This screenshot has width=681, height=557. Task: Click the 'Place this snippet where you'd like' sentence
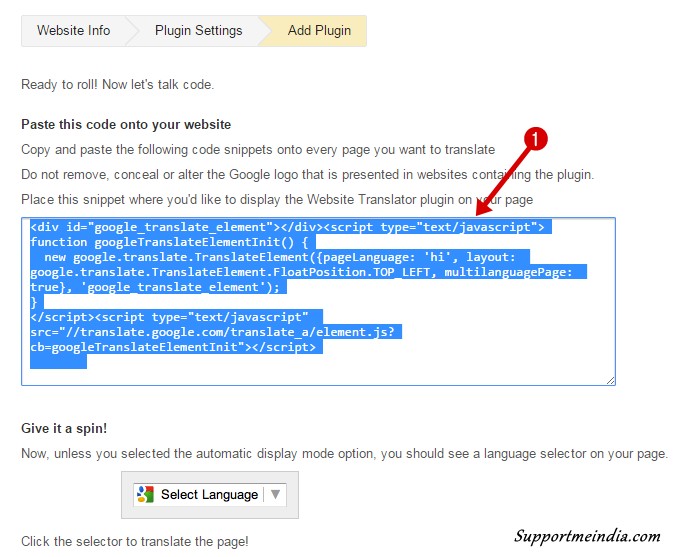[x=277, y=199]
